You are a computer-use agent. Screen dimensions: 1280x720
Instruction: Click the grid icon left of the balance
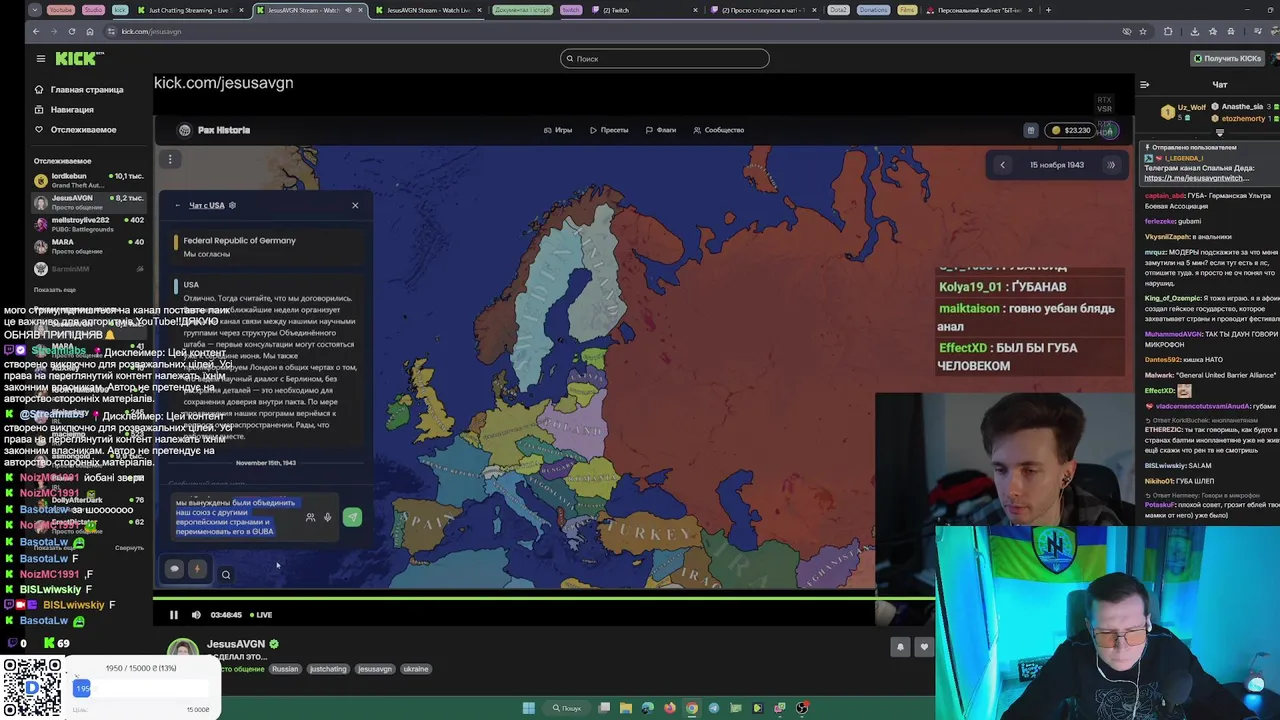[x=1031, y=130]
